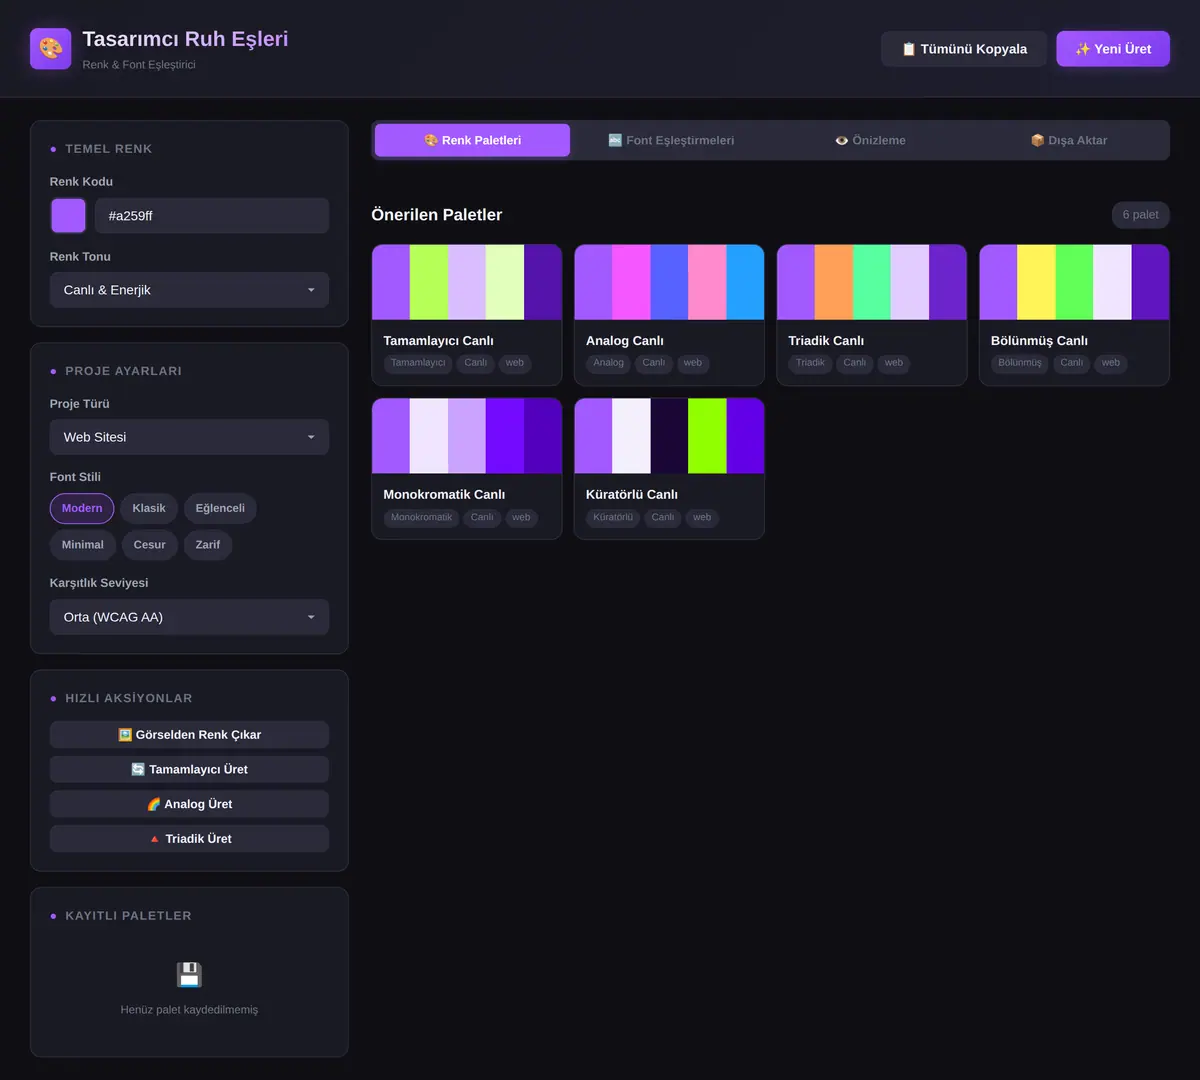This screenshot has width=1200, height=1080.
Task: Select the Zarif font style chip
Action: tap(208, 545)
